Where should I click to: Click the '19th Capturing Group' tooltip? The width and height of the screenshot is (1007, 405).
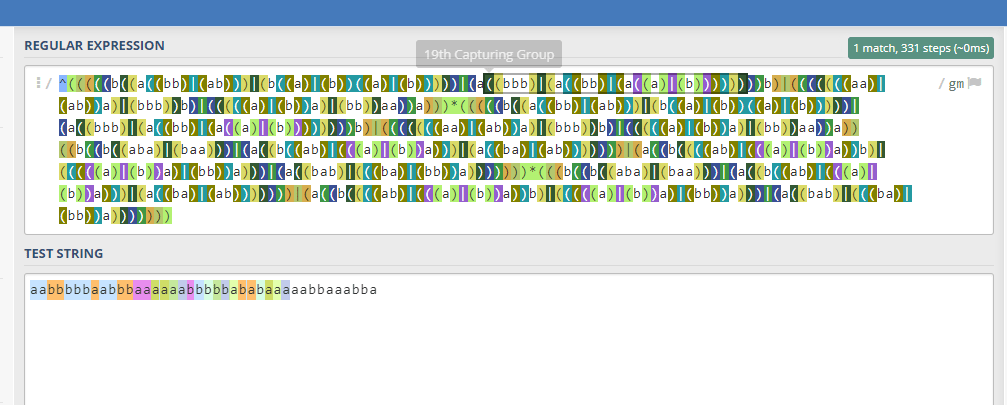click(489, 54)
